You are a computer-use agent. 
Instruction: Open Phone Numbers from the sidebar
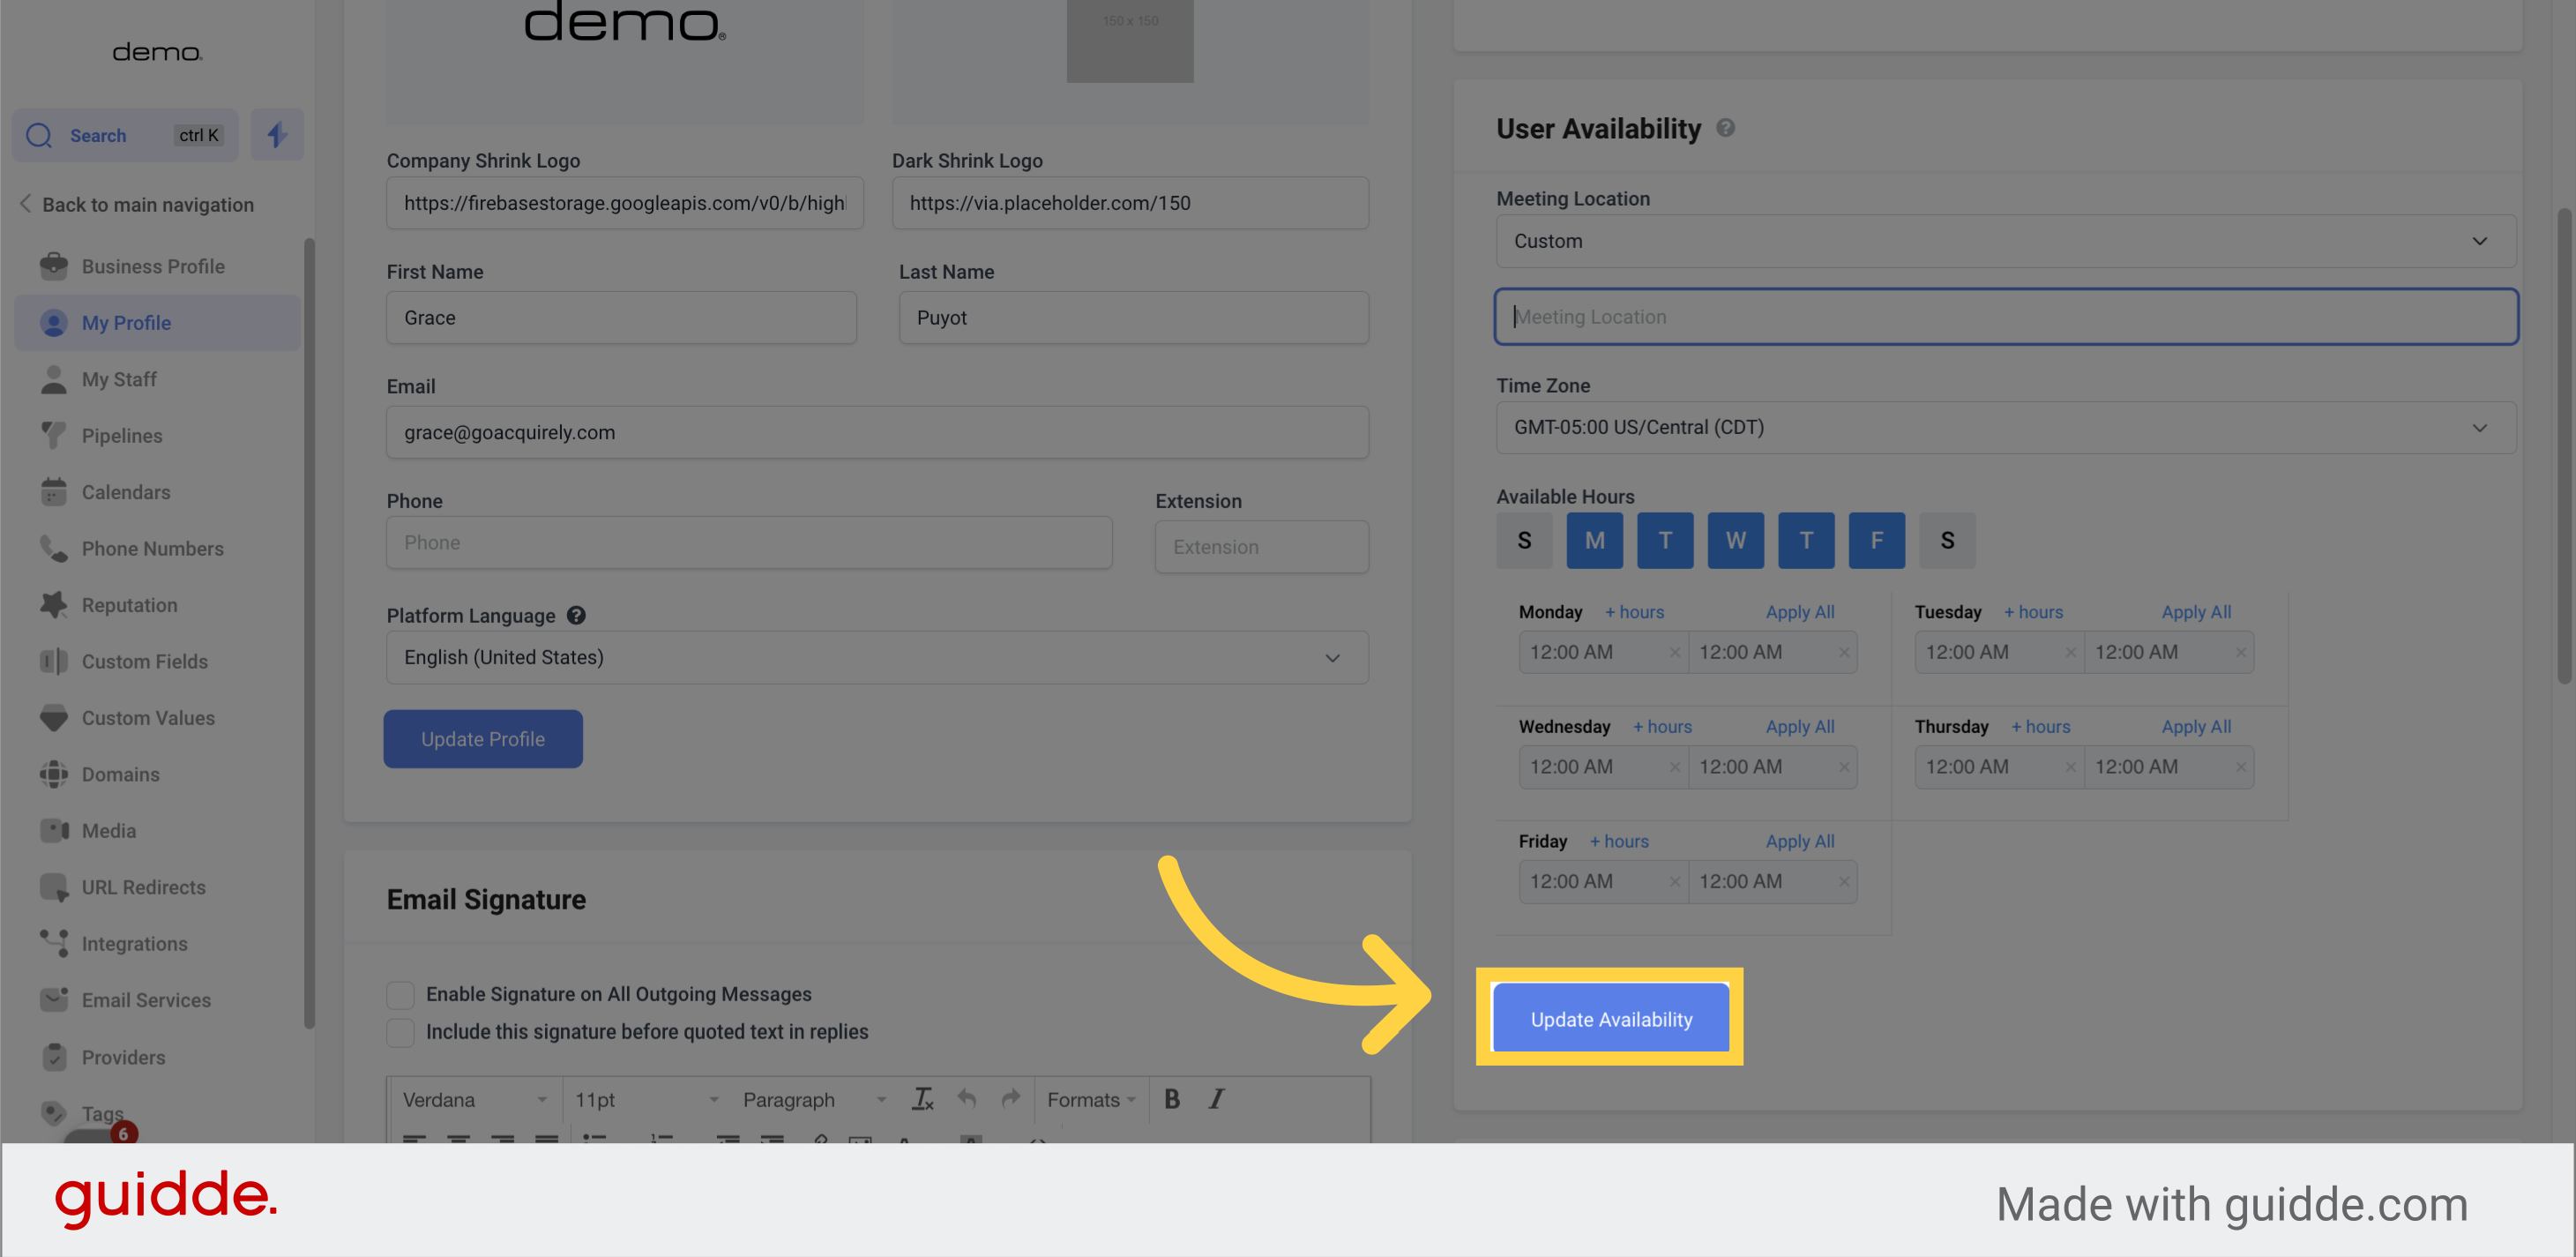pyautogui.click(x=54, y=548)
